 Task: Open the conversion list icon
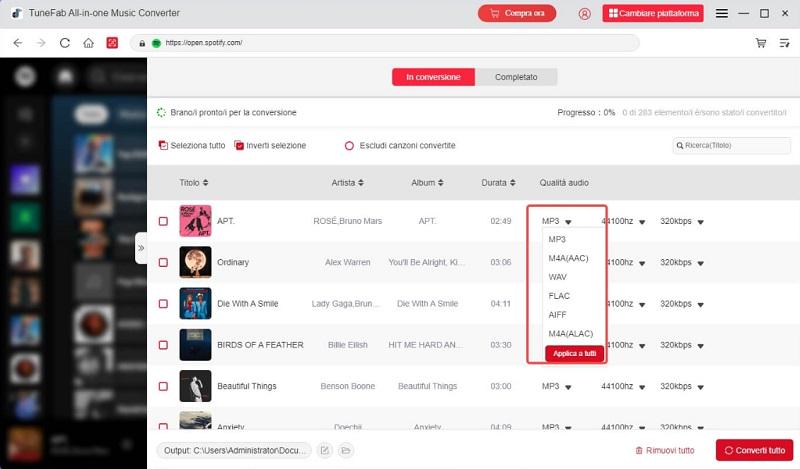click(785, 43)
